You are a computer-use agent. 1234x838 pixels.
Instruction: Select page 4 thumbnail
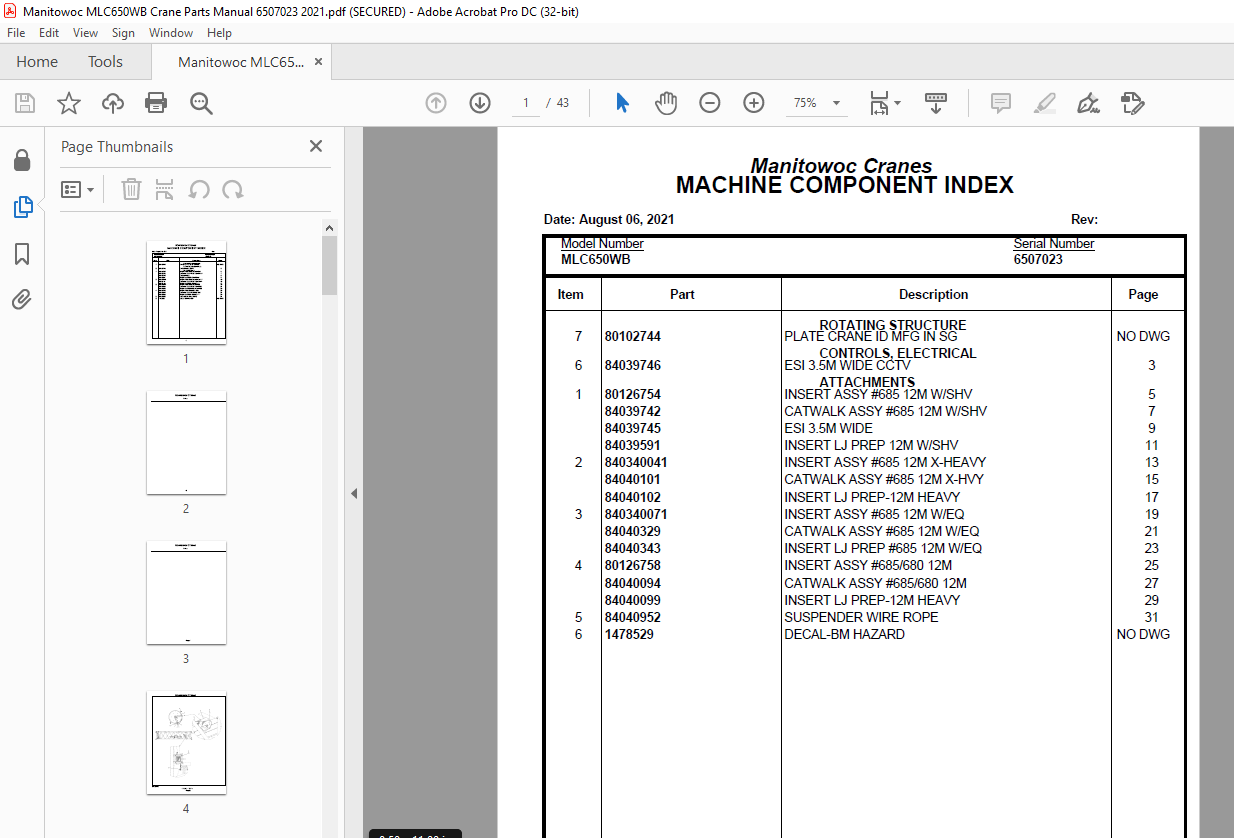[x=186, y=742]
